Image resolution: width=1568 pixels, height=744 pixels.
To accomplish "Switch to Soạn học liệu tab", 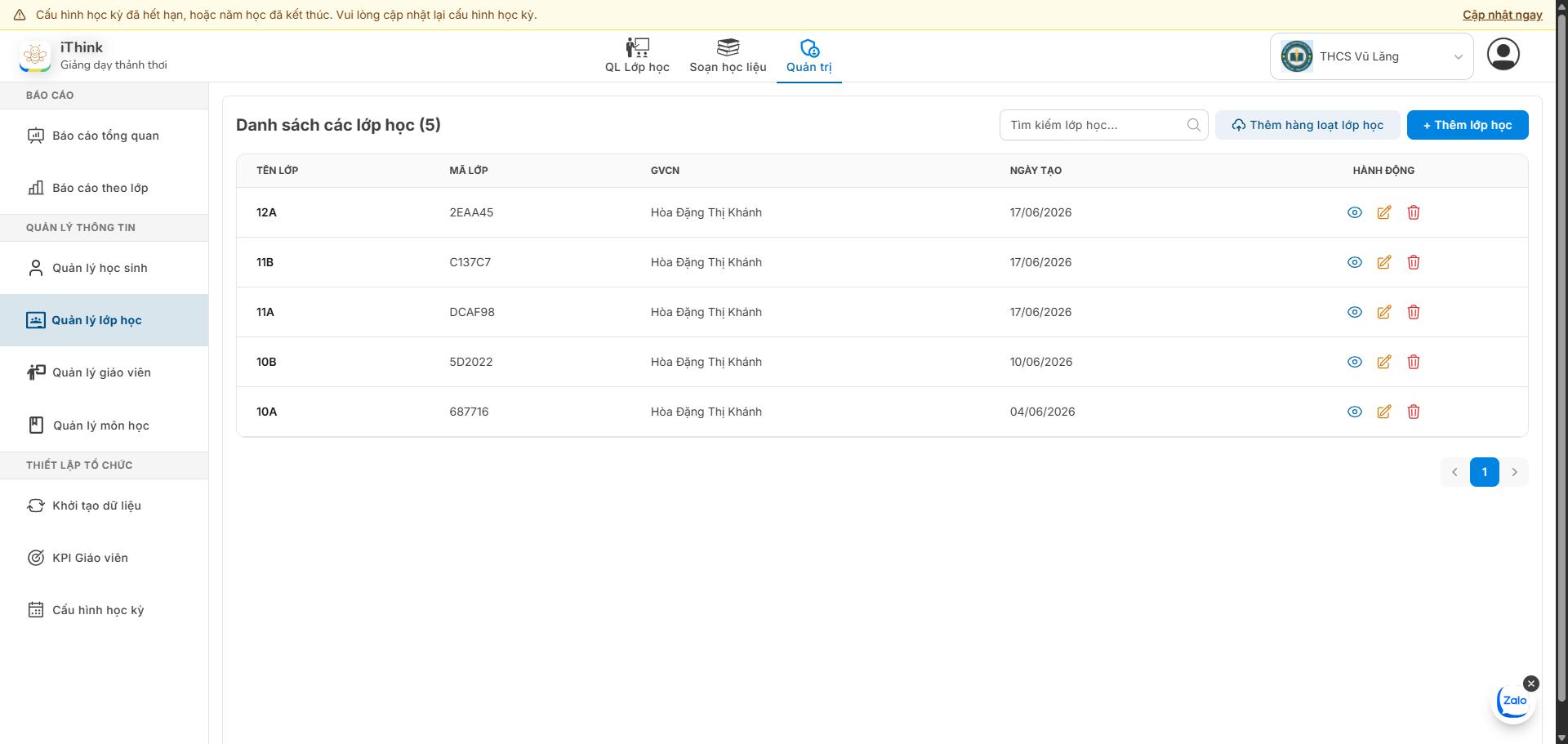I will tap(728, 56).
